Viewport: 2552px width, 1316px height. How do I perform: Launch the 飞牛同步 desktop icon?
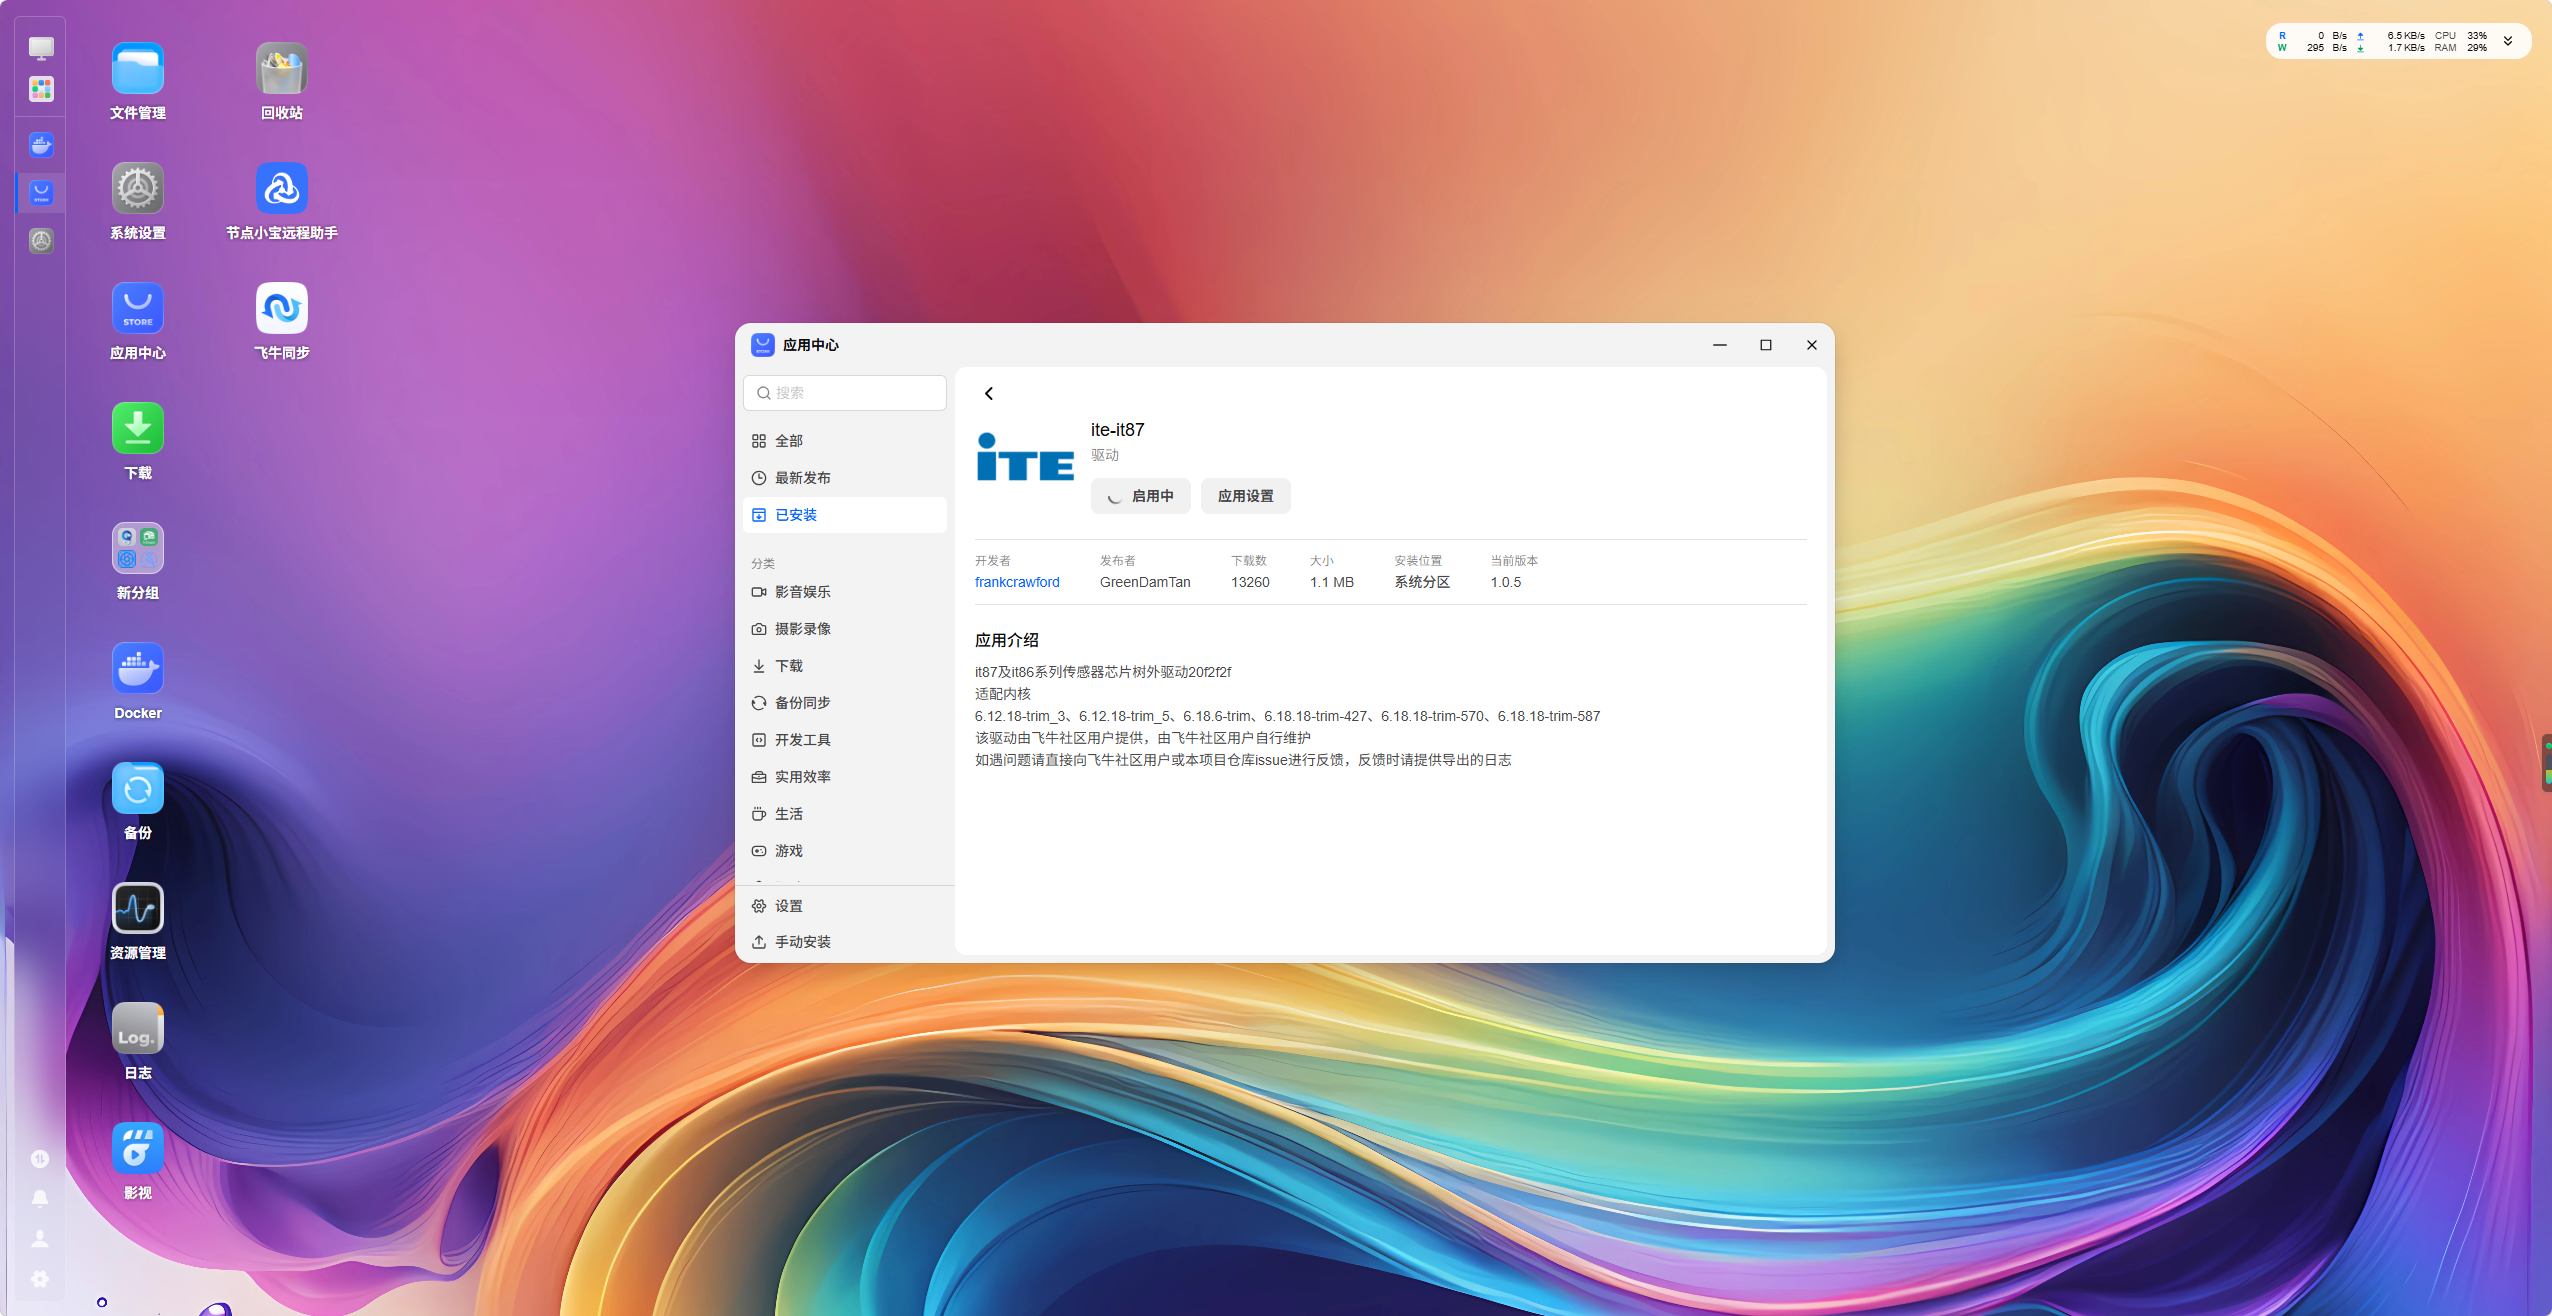tap(282, 308)
